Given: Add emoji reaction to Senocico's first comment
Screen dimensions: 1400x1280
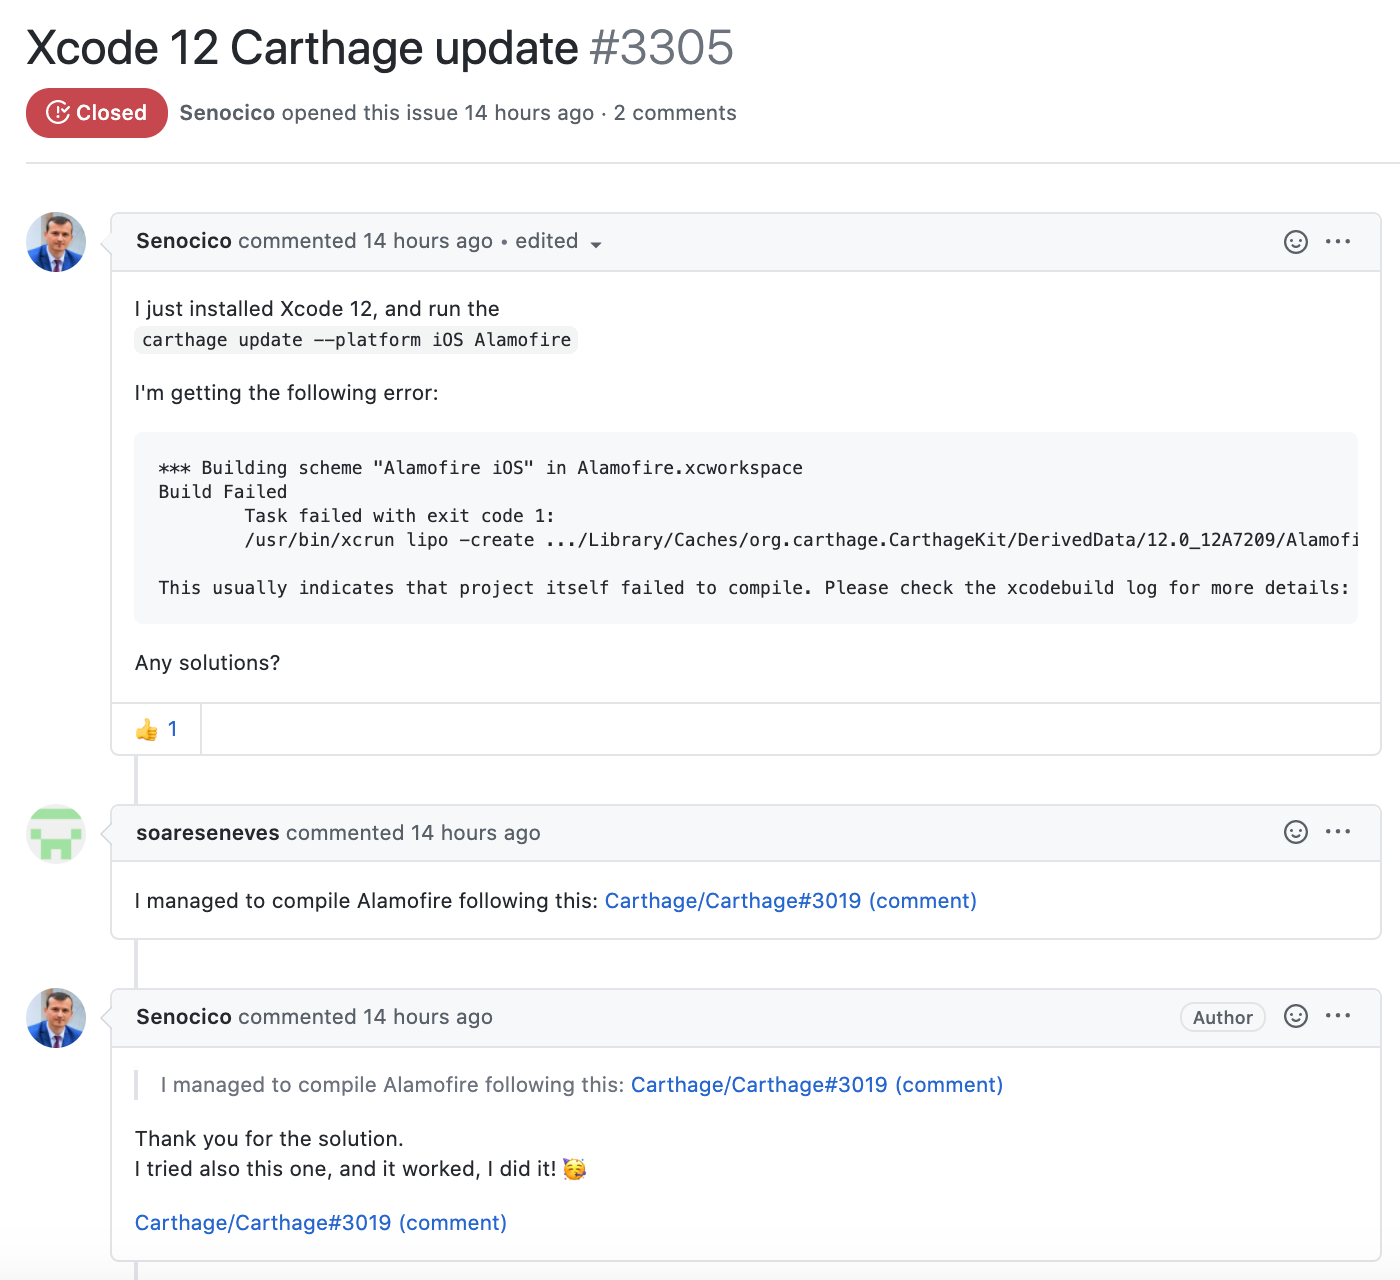Looking at the screenshot, I should tap(1296, 242).
